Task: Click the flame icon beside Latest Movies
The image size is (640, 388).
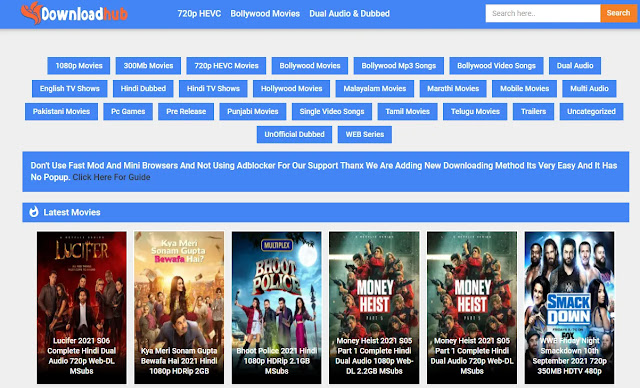Action: click(34, 212)
